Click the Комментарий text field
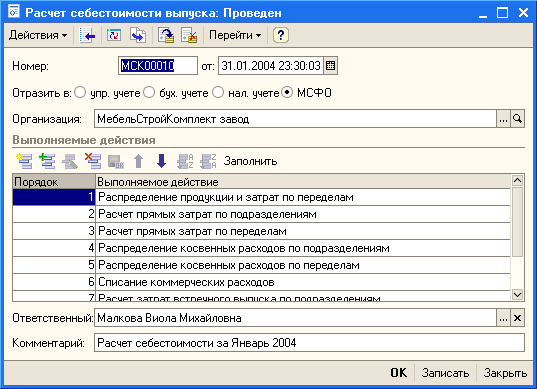 point(309,343)
